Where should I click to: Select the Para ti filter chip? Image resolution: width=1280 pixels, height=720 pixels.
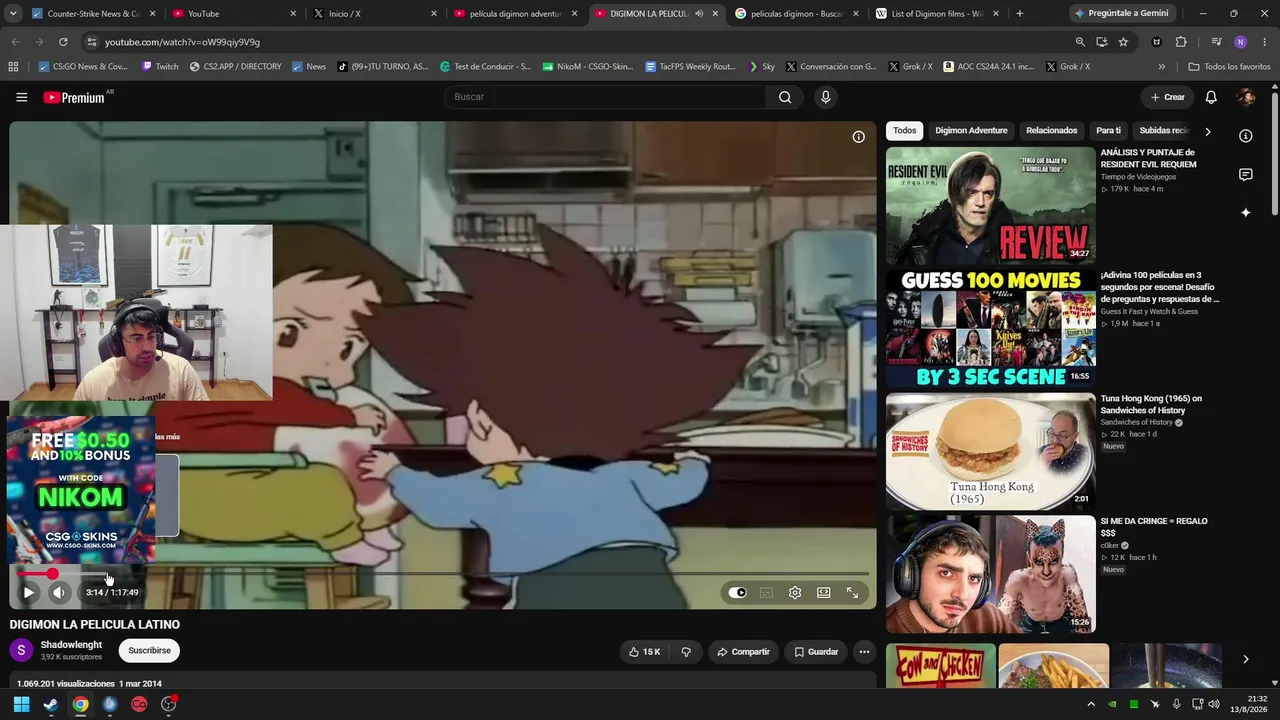1108,131
